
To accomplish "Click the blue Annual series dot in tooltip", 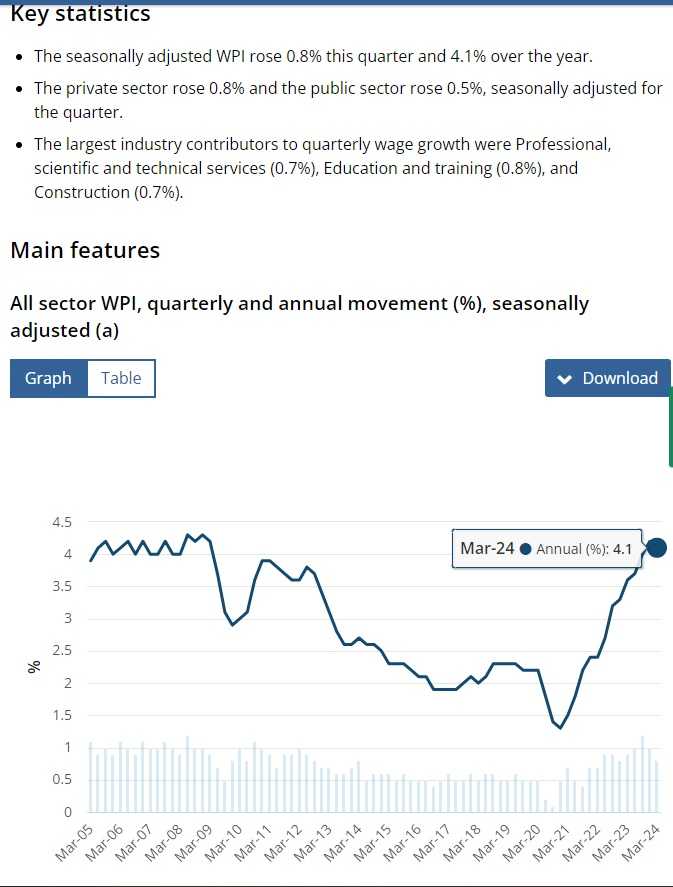I will click(x=525, y=549).
